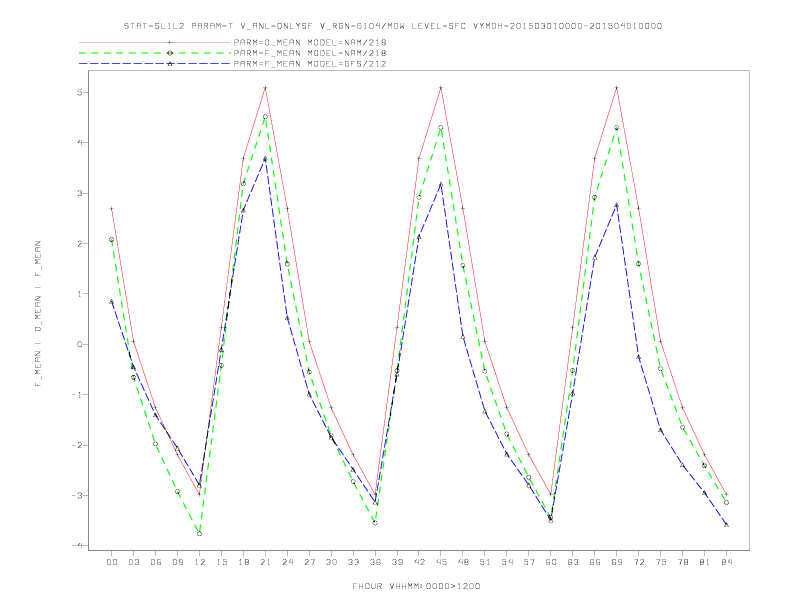This screenshot has height=612, width=792.
Task: Click the vertical axis label F_MEAN | O_MEAN | F_MEAN
Action: tap(38, 314)
